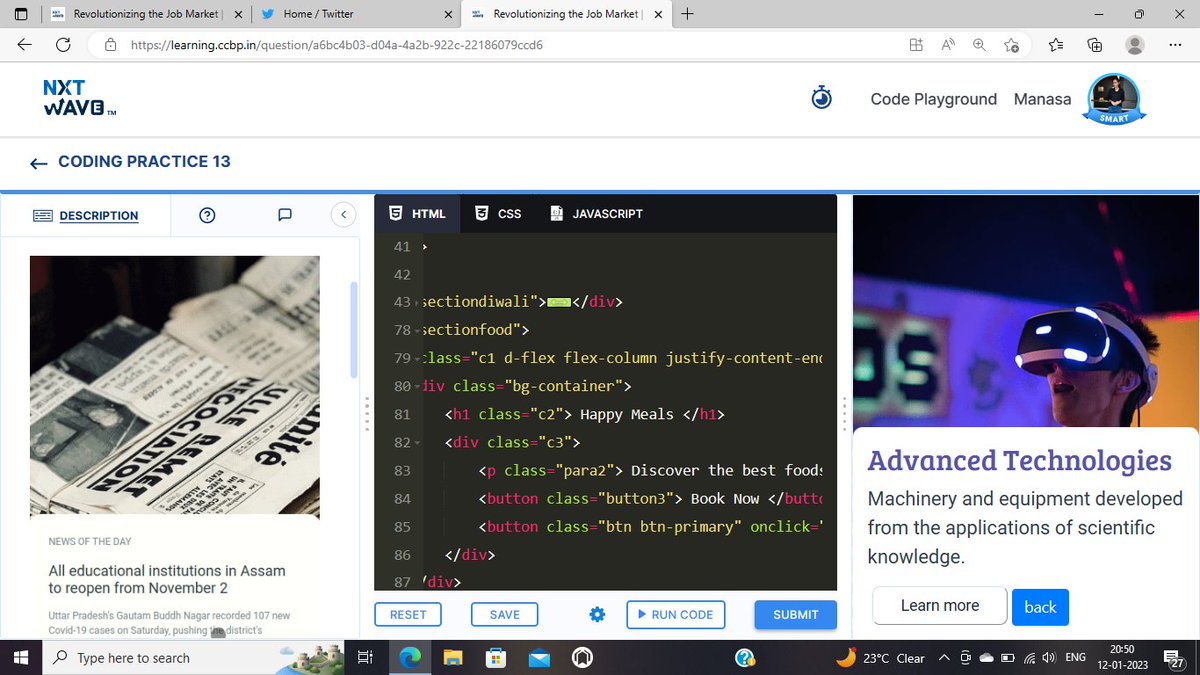The width and height of the screenshot is (1200, 675).
Task: Click NEWS OF THE DAY label
Action: pyautogui.click(x=90, y=541)
